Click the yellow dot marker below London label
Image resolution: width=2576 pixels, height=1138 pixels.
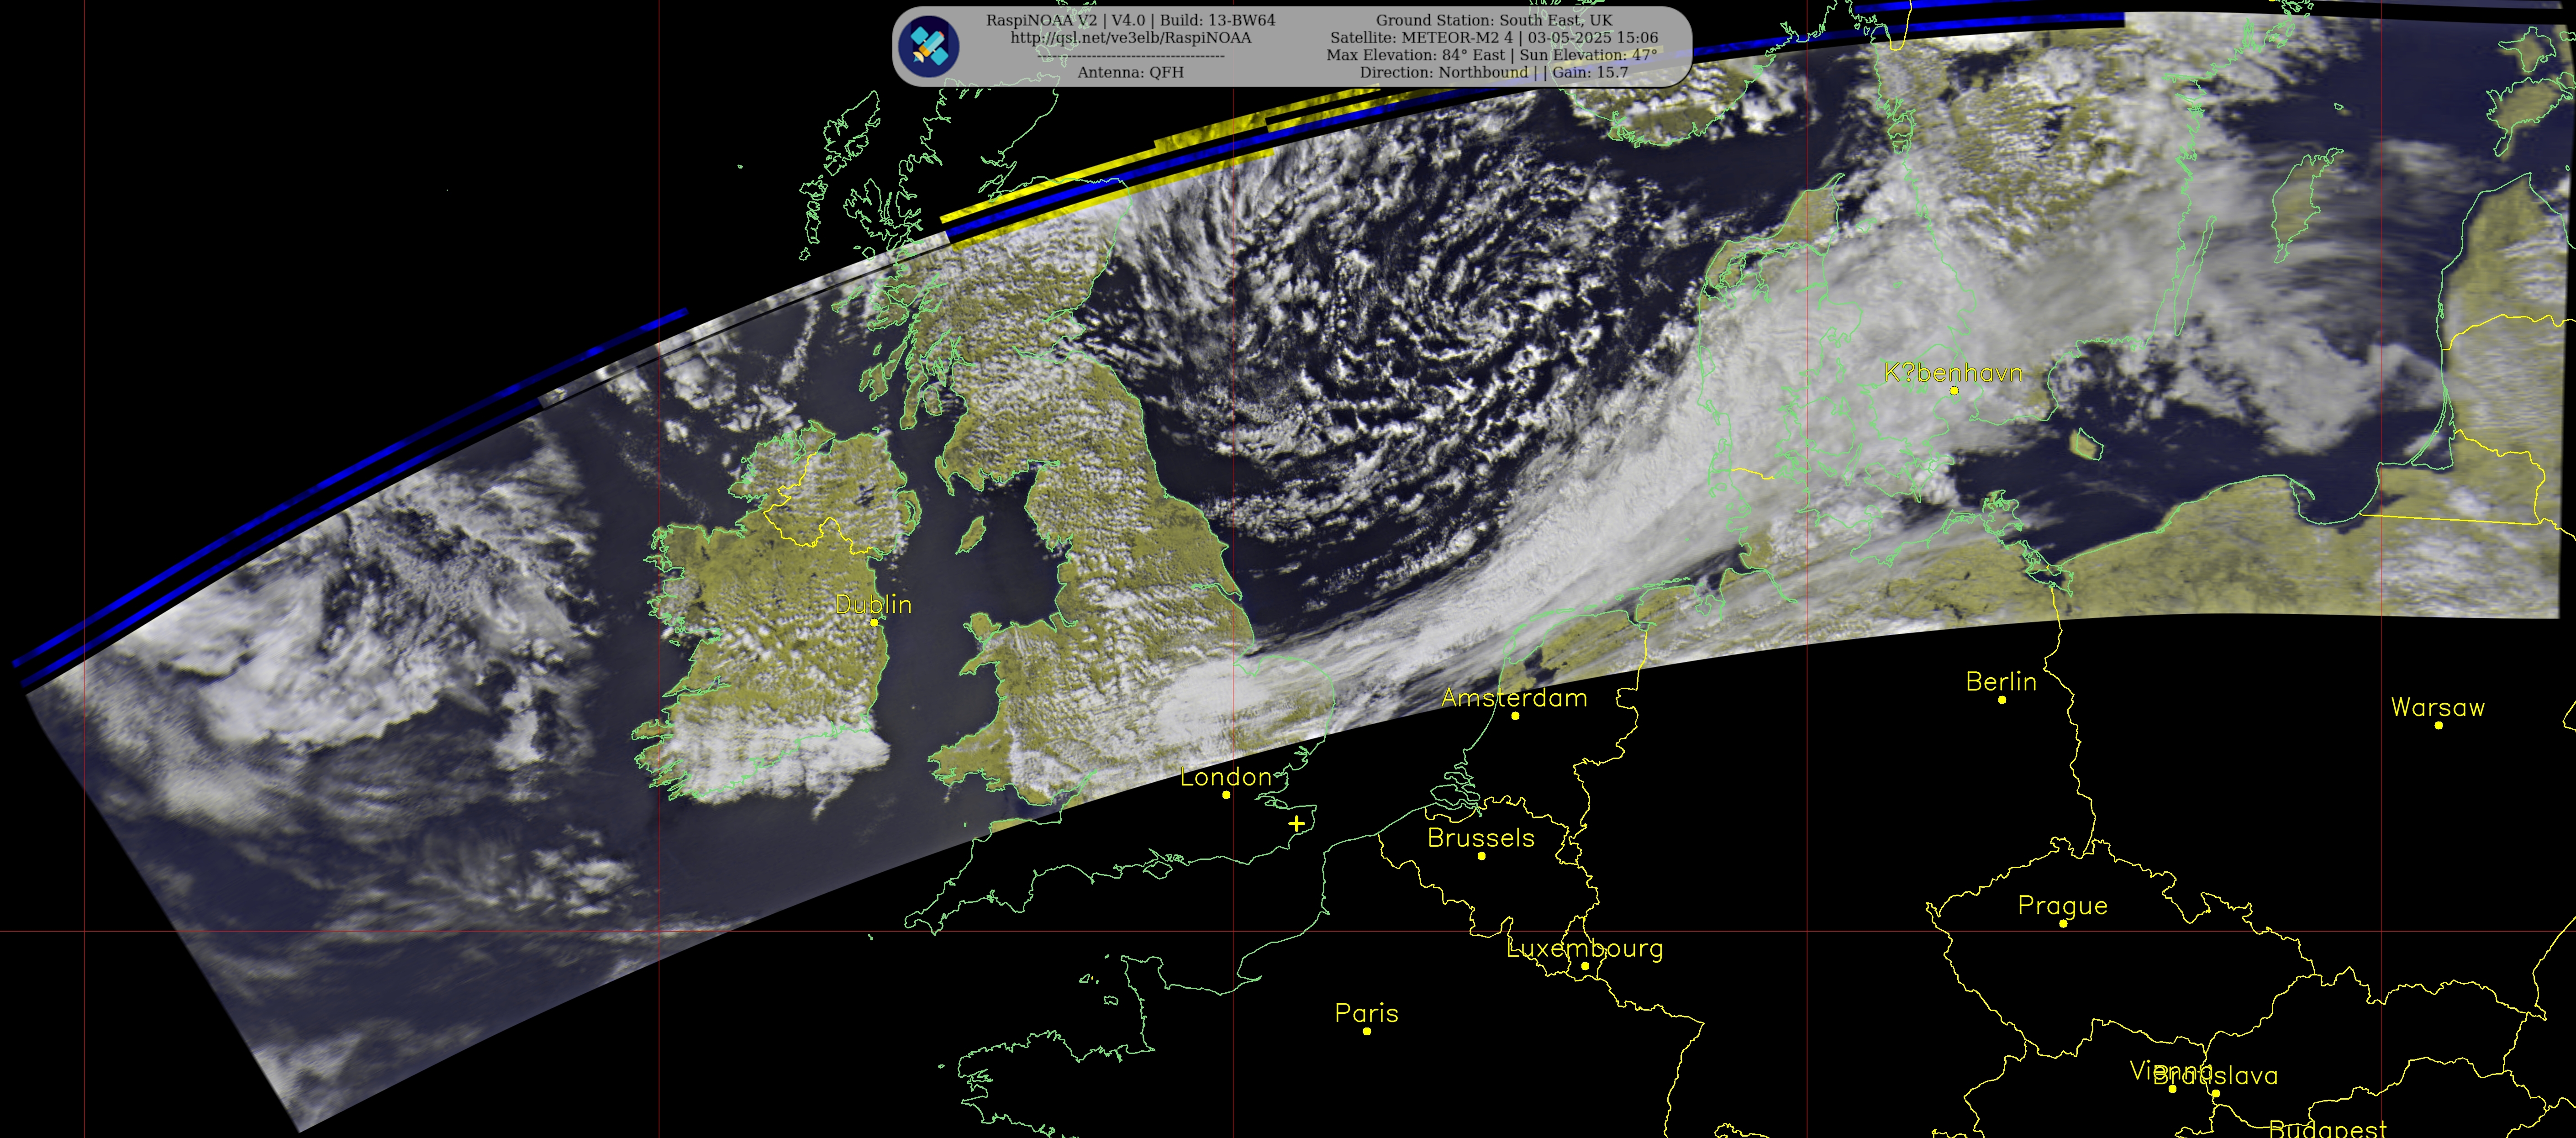click(x=1226, y=795)
